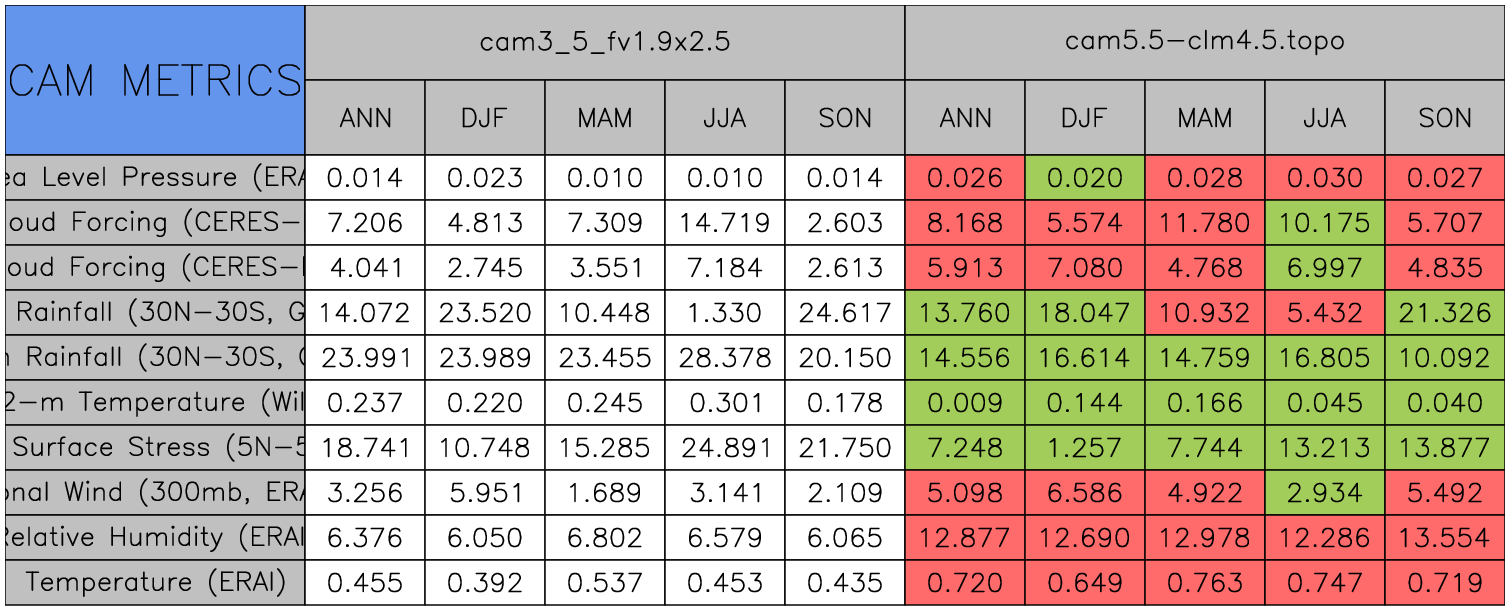Select the cam3_5_fv1.9x2.5 model header
Screen dimensions: 1510x611
pyautogui.click(x=604, y=42)
